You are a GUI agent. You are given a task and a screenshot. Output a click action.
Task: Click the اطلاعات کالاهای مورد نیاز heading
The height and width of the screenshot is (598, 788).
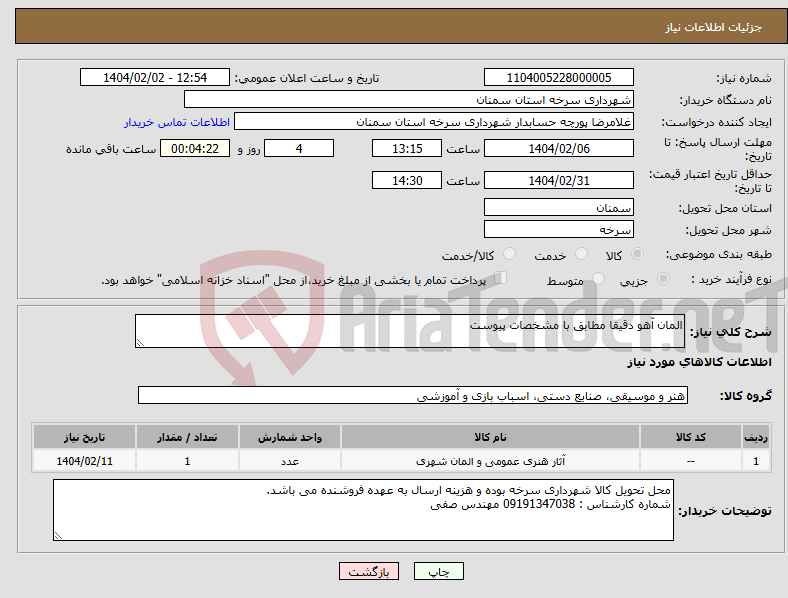click(x=699, y=362)
